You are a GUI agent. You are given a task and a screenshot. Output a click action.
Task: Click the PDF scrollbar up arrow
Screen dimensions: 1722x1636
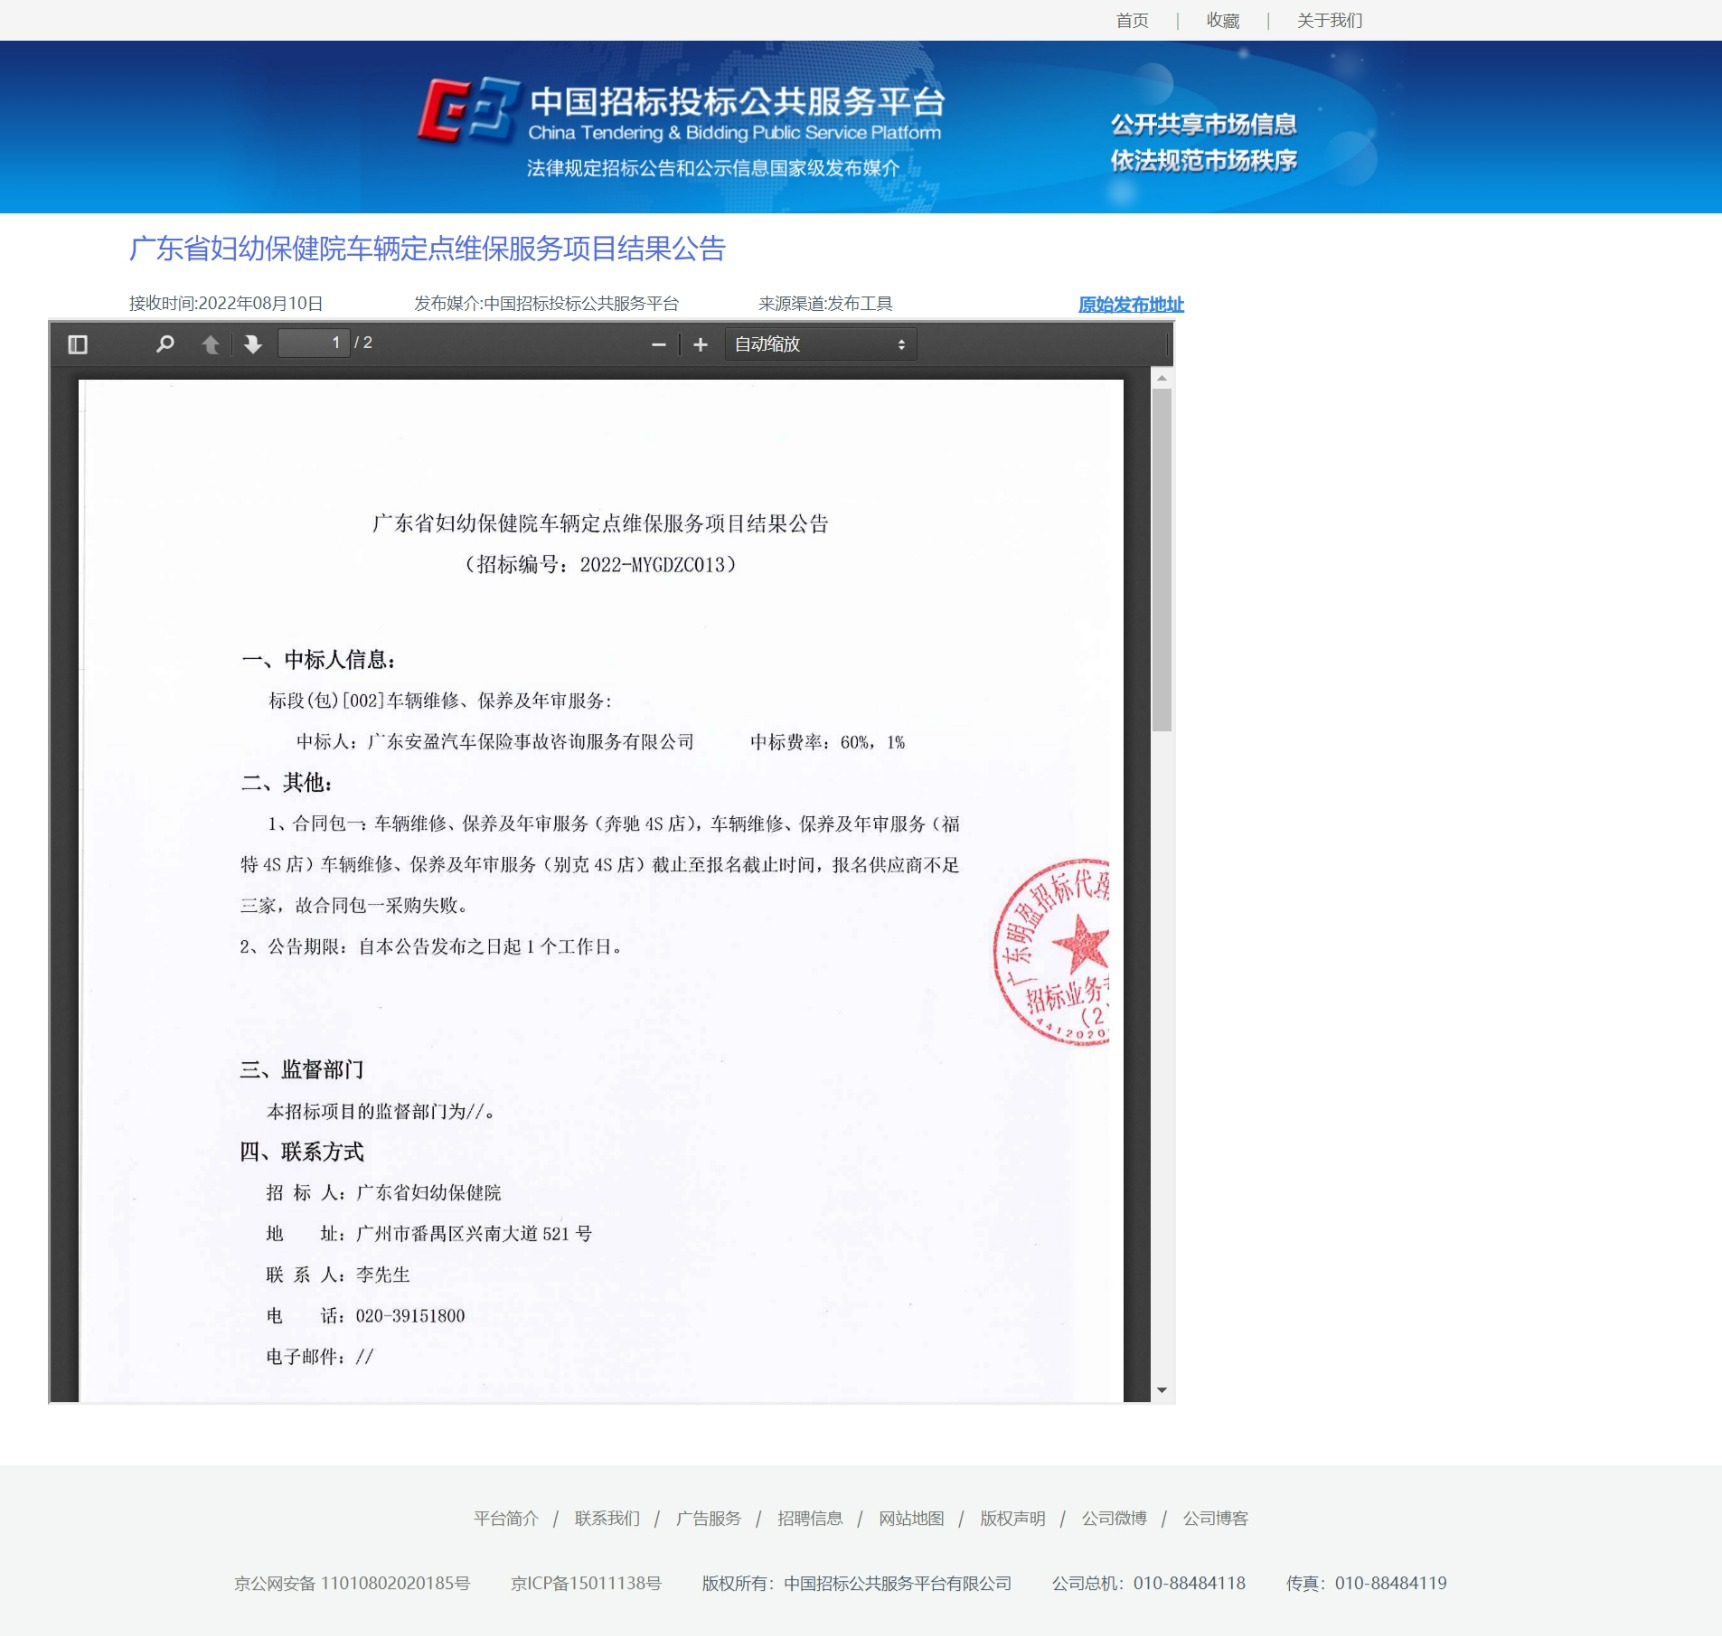pos(1161,378)
